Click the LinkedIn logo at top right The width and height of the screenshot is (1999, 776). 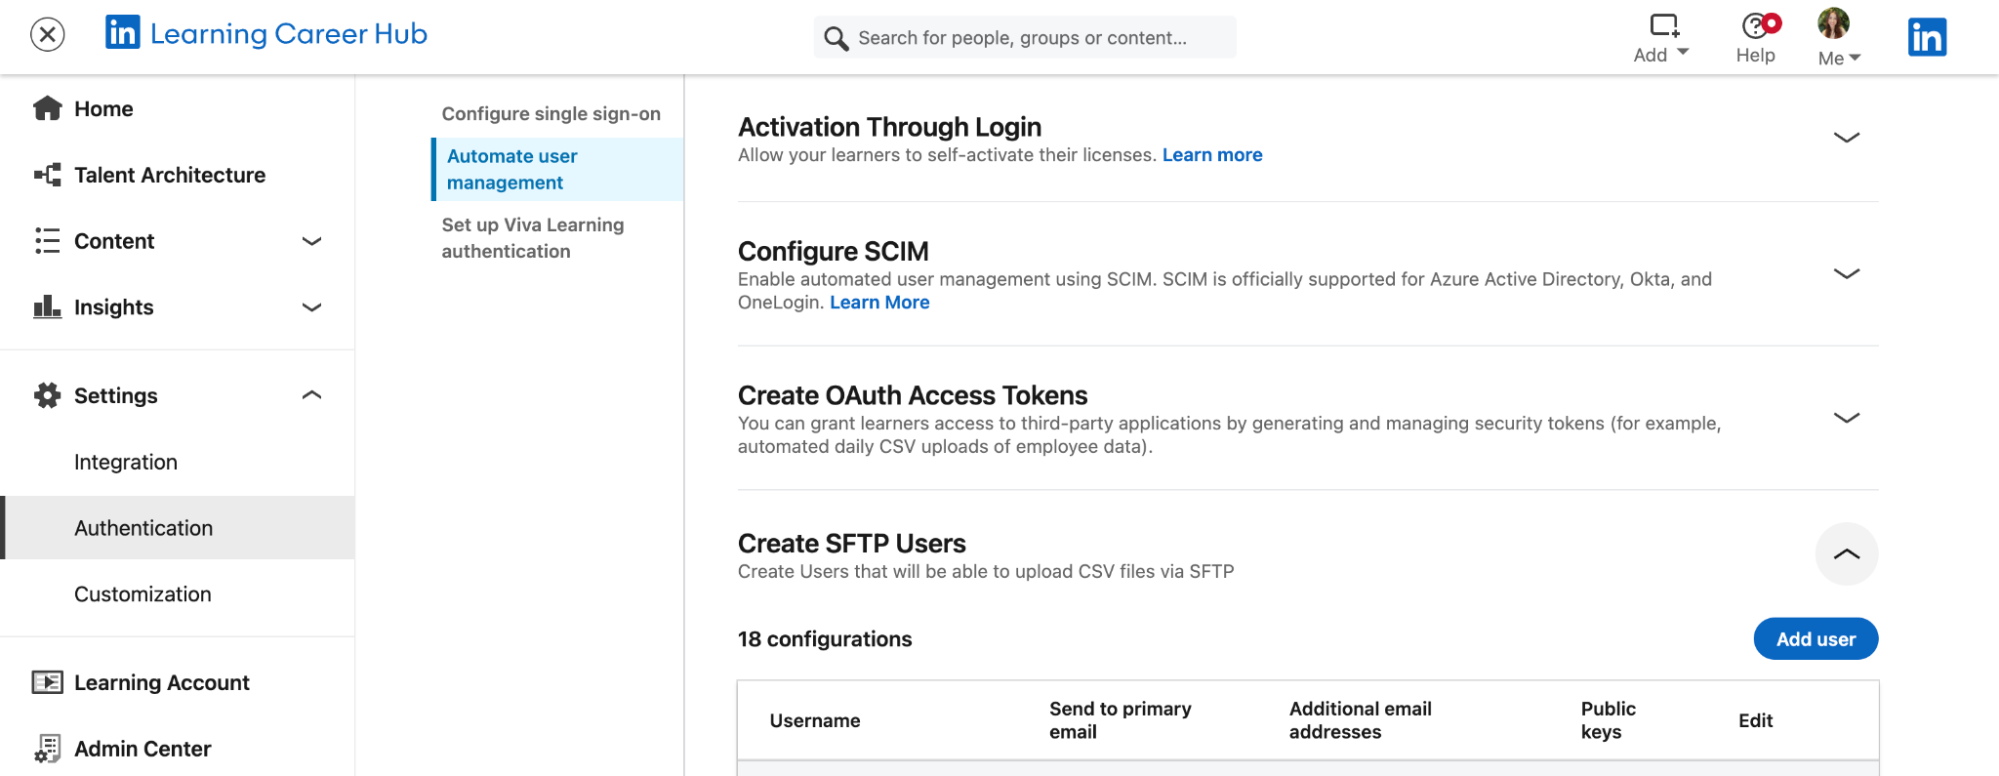coord(1926,37)
